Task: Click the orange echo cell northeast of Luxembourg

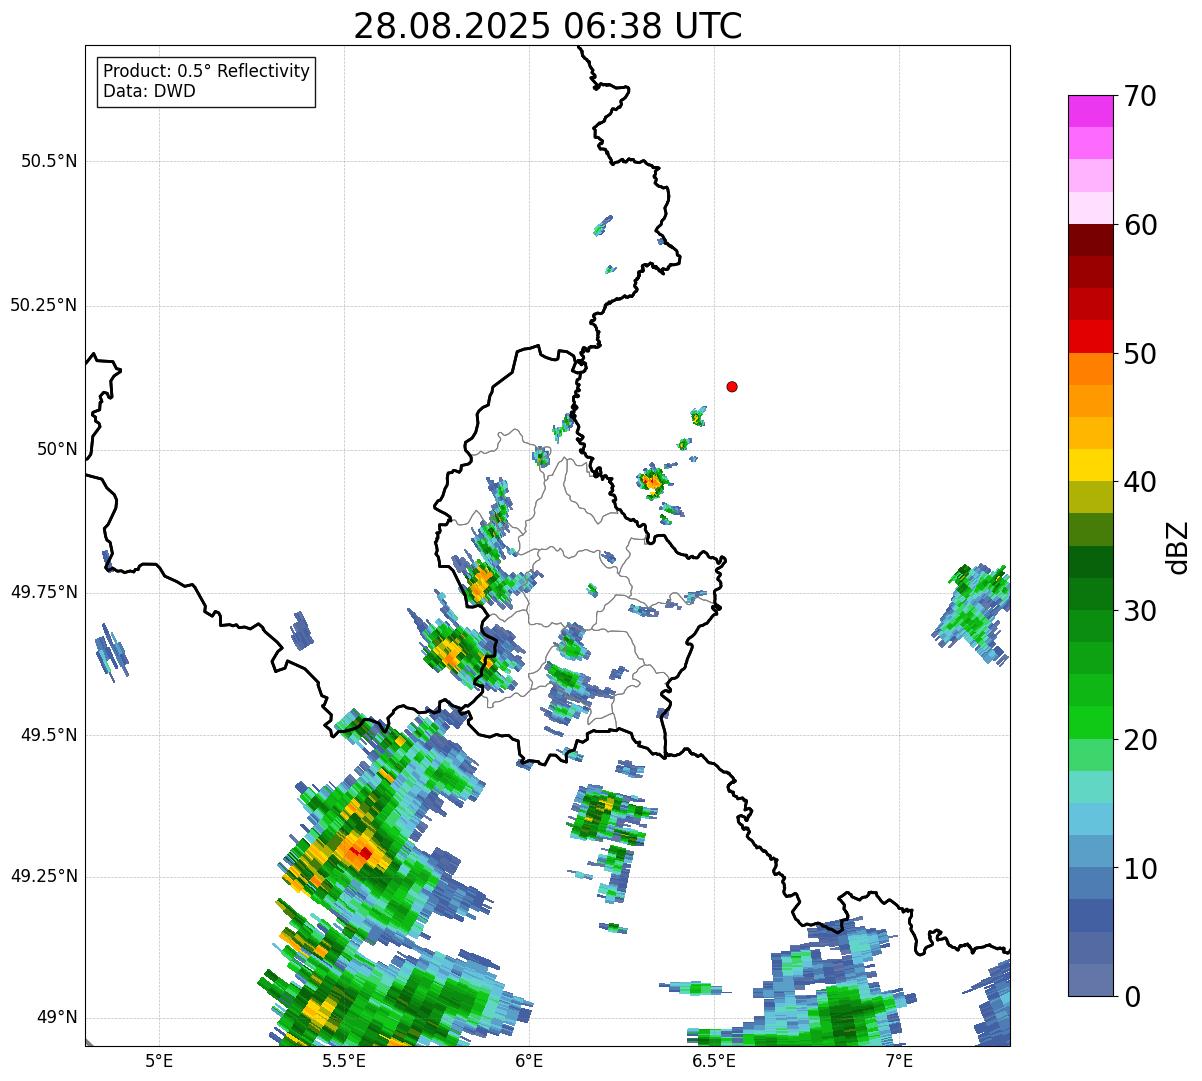Action: coord(653,483)
